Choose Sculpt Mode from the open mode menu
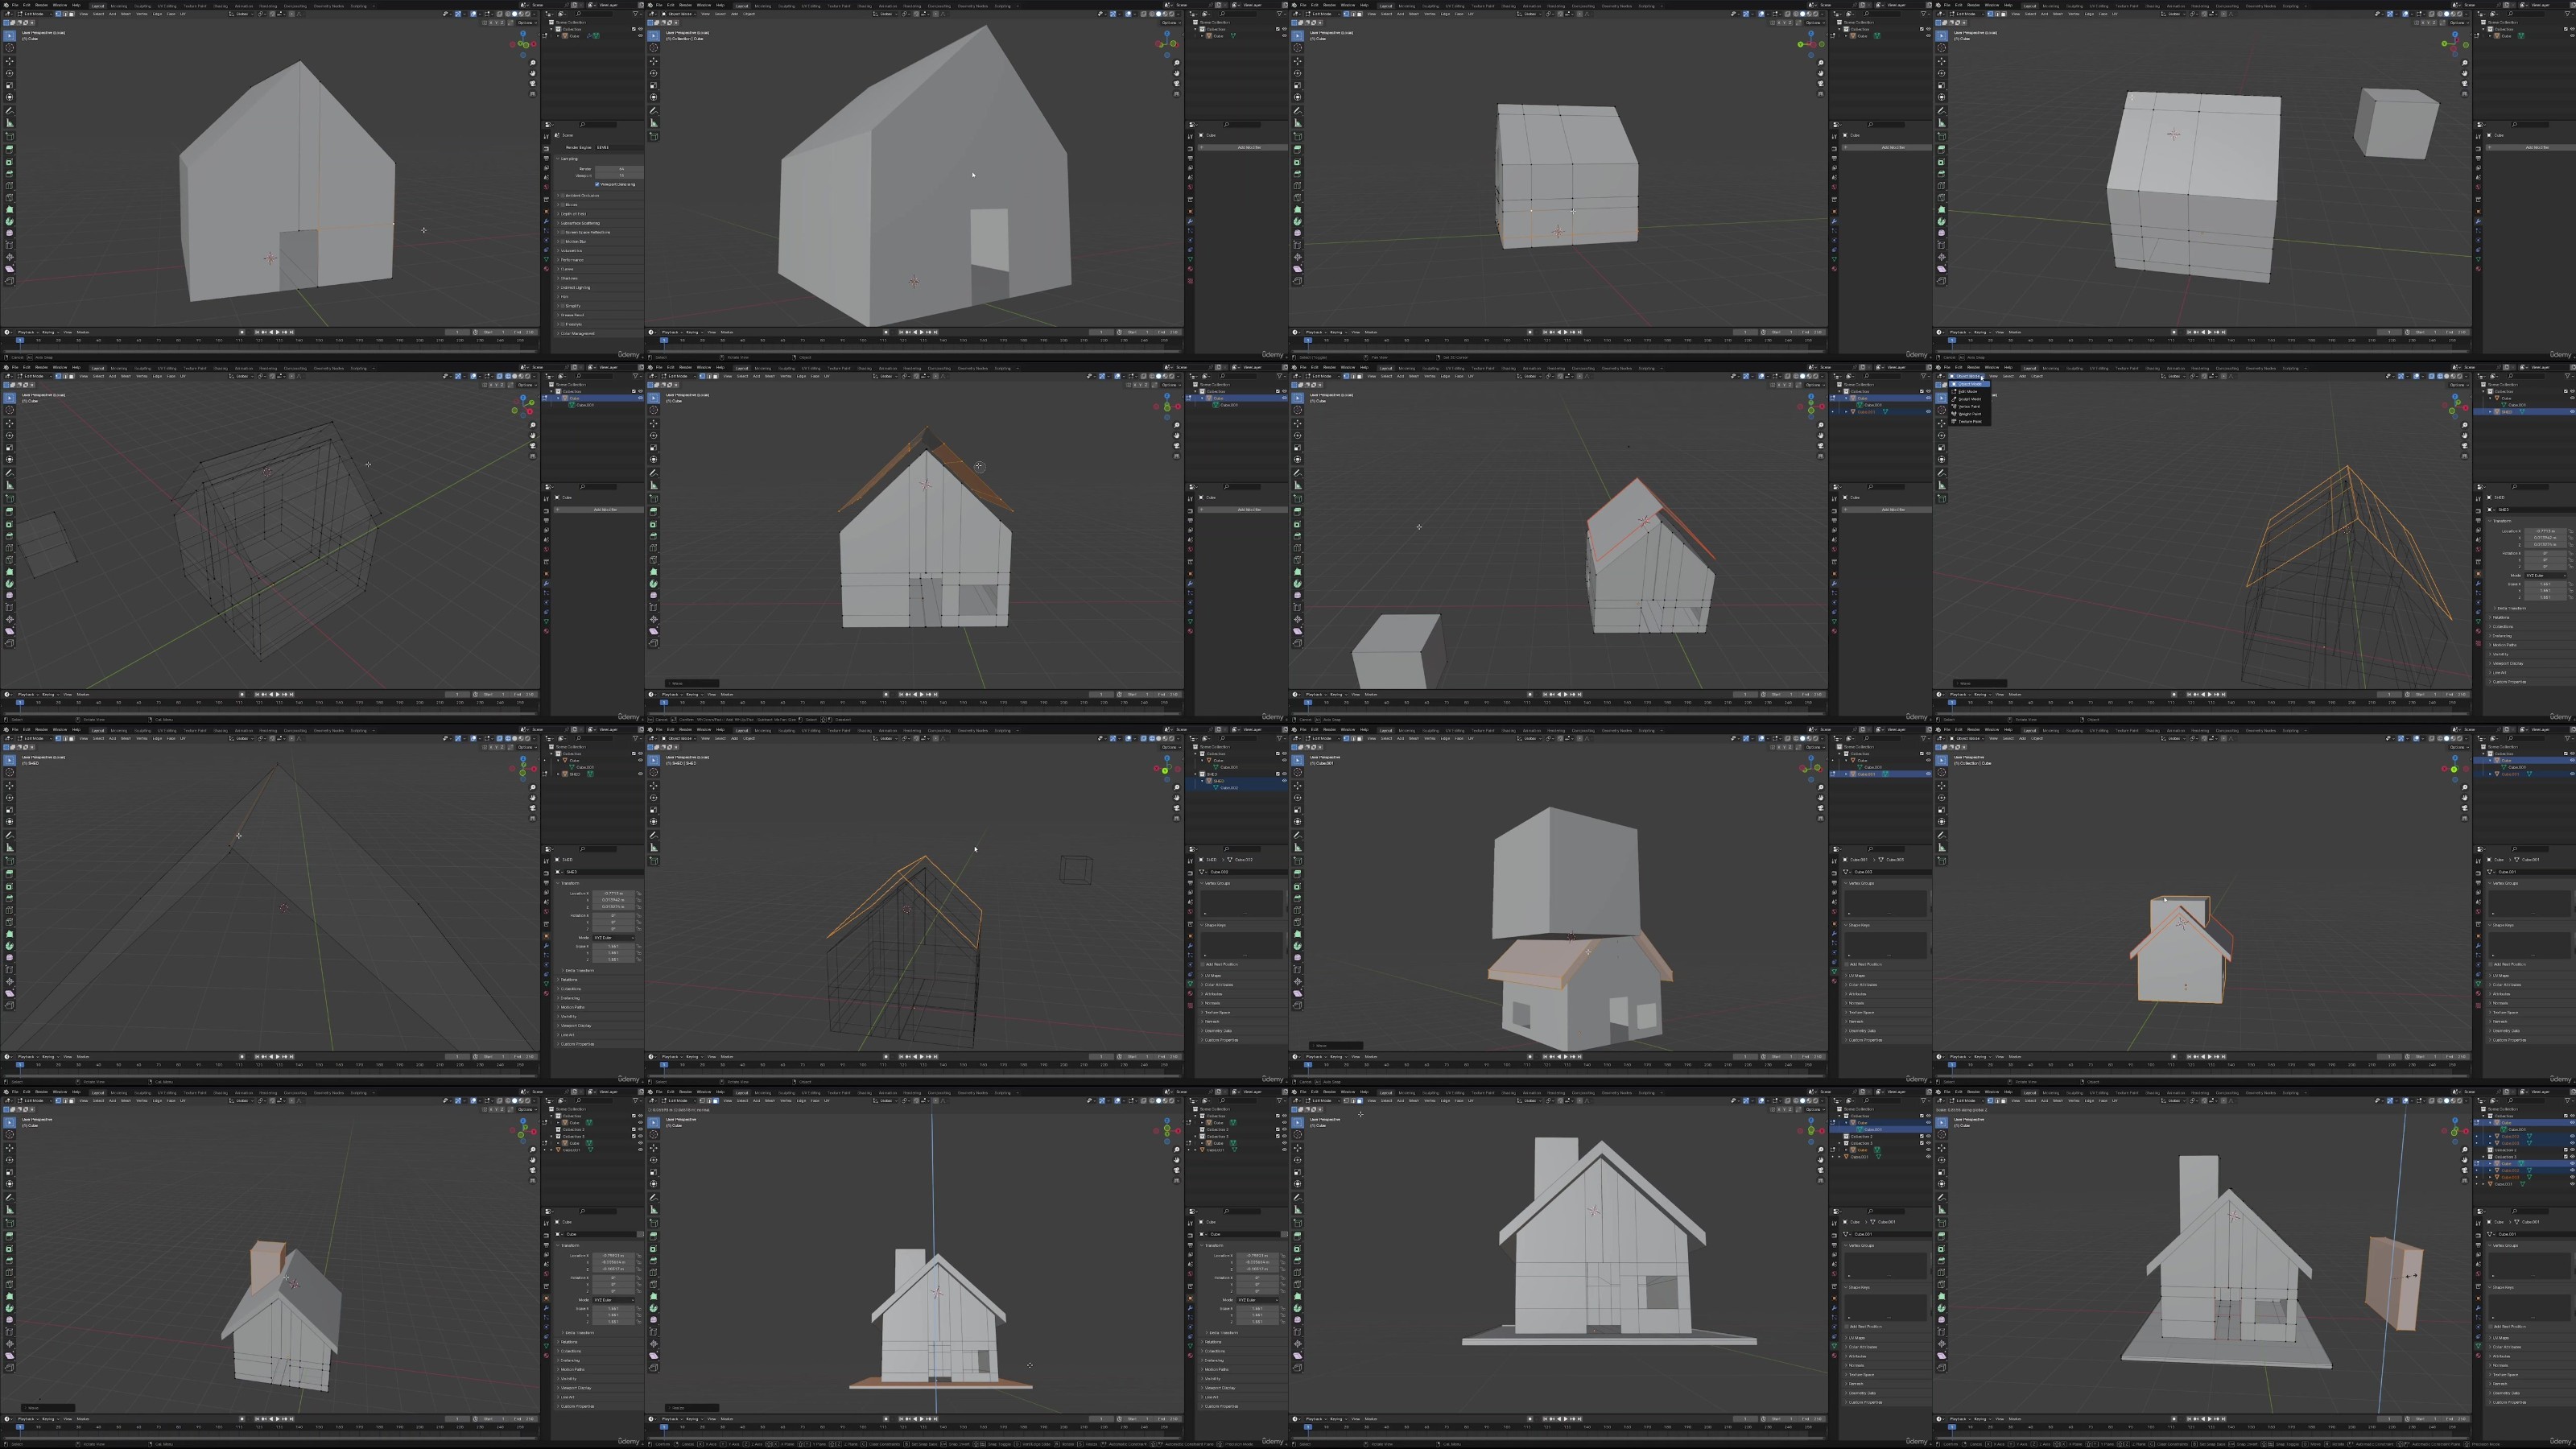The image size is (2576, 1449). (1969, 400)
